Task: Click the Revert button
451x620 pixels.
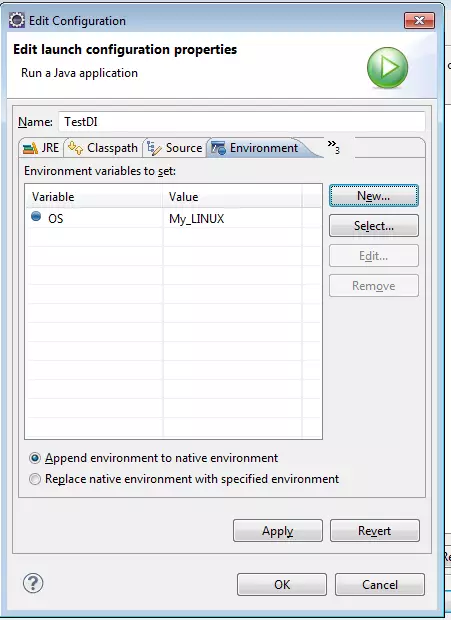Action: 375,531
